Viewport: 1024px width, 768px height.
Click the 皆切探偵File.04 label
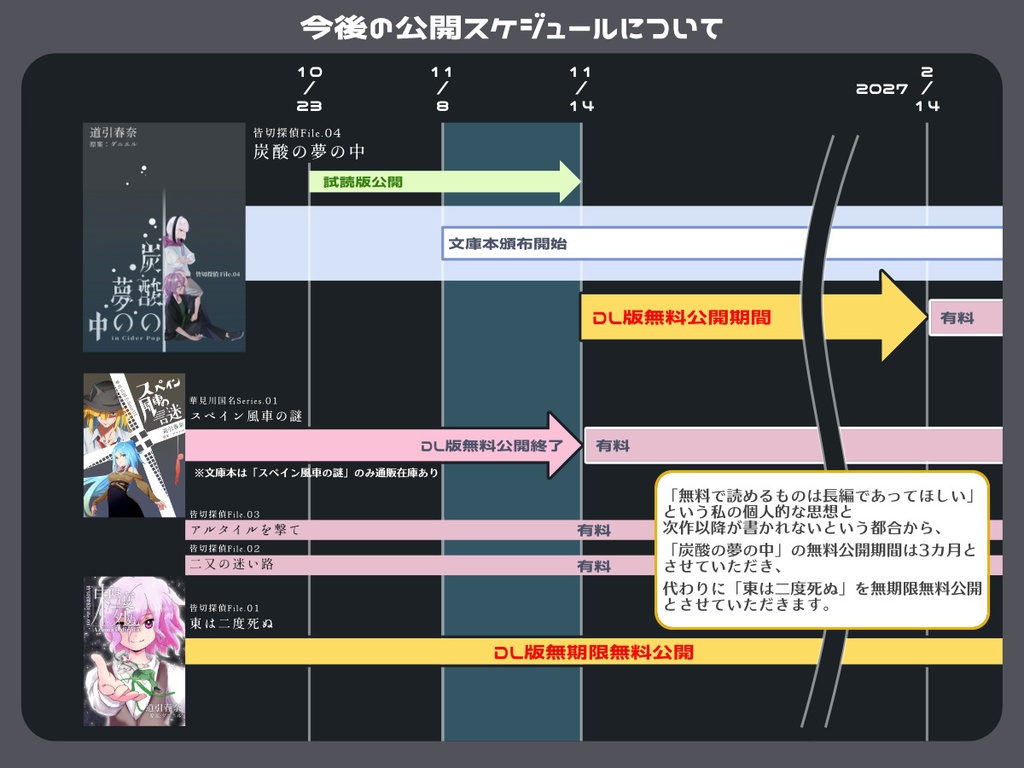click(x=297, y=133)
